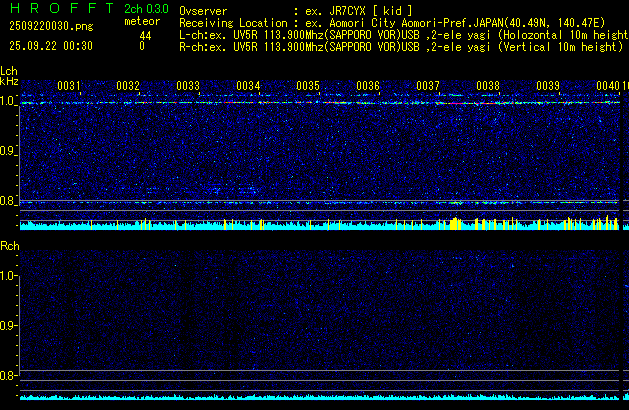Click the meteor count value 44
Image resolution: width=629 pixels, height=410 pixels.
click(145, 35)
